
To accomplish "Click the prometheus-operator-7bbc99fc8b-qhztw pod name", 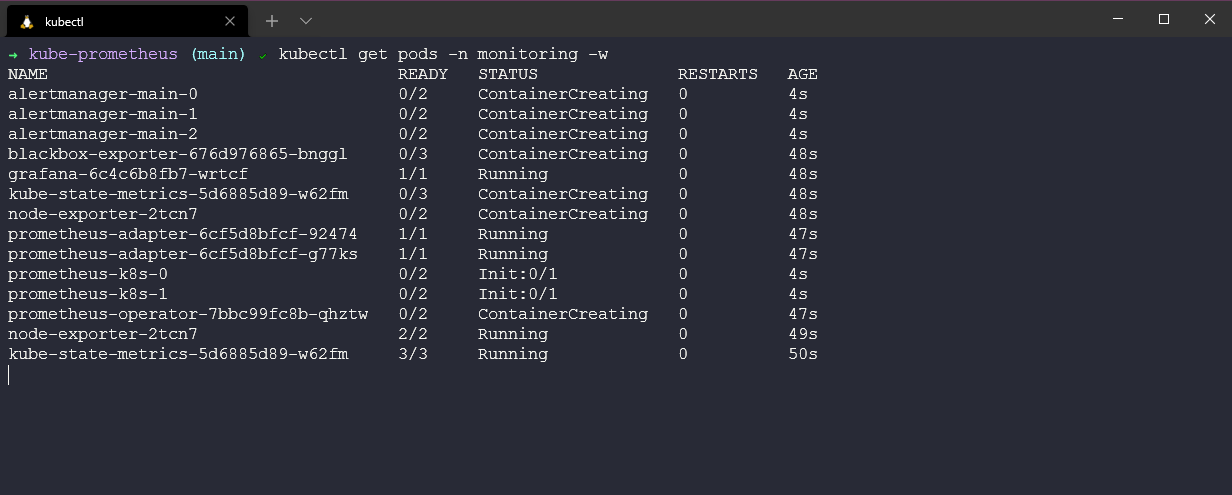I will click(188, 314).
